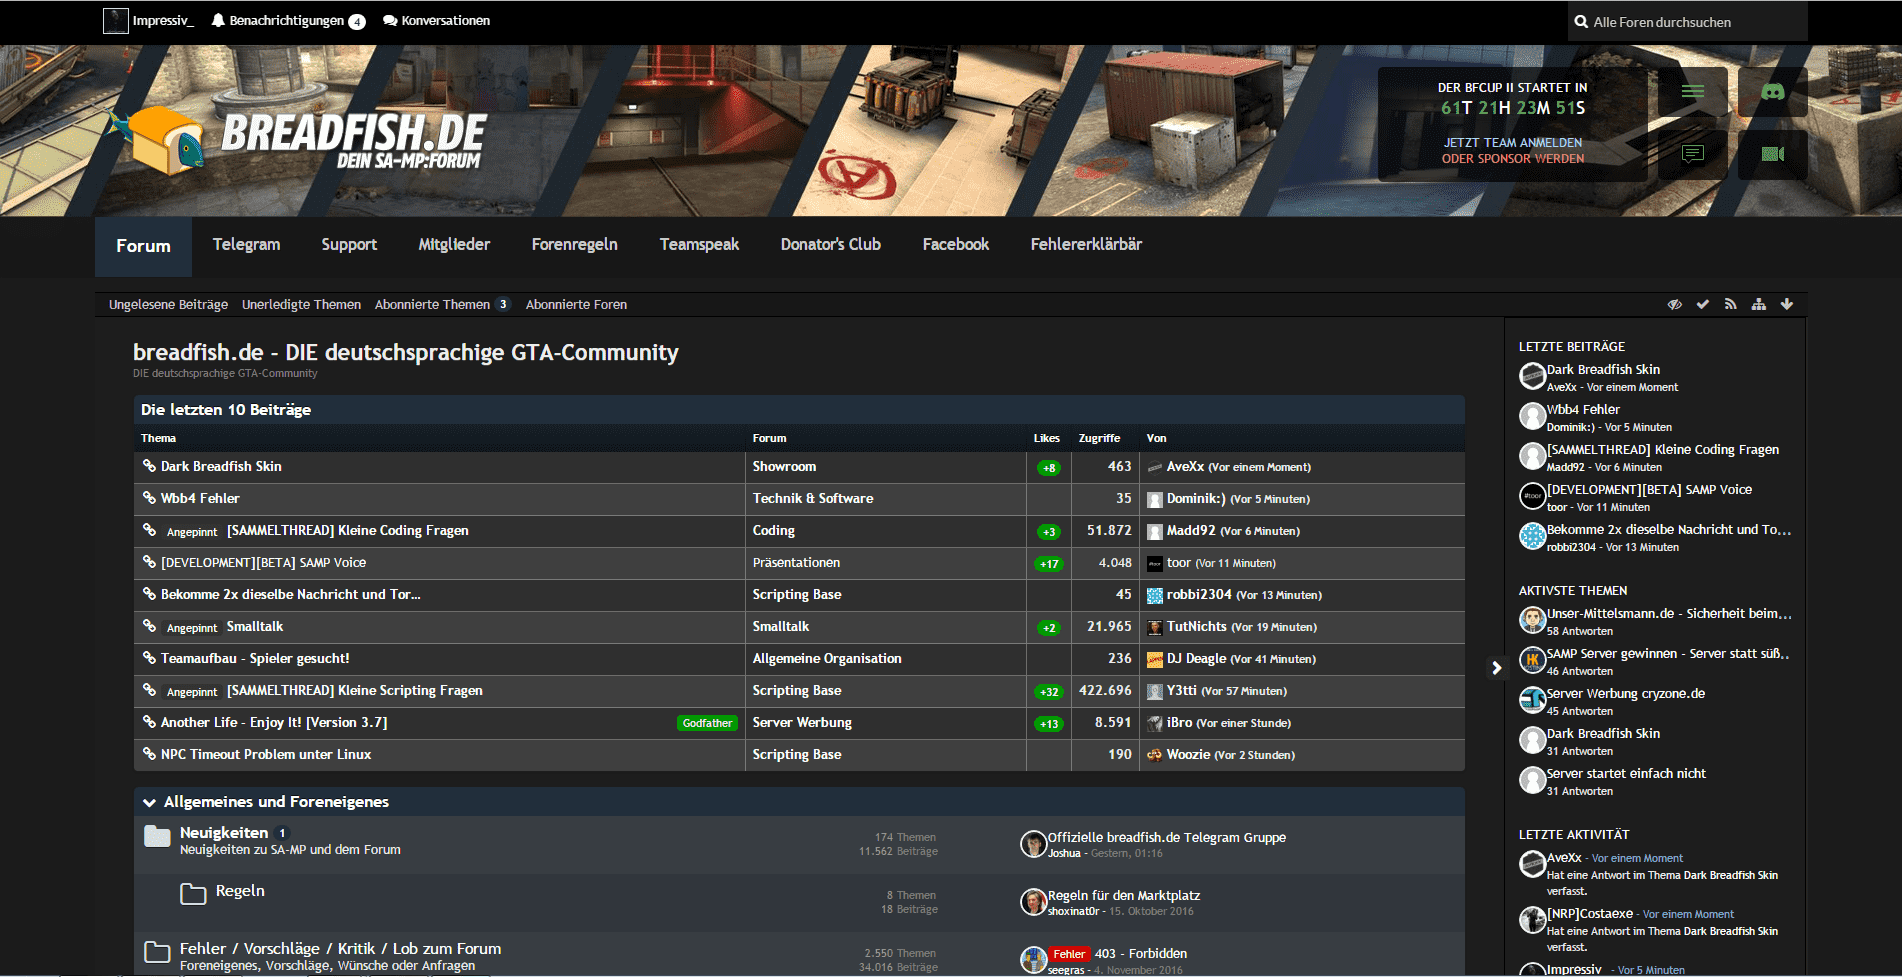
Task: Open Konversationen chat bubbles icon
Action: click(x=390, y=20)
